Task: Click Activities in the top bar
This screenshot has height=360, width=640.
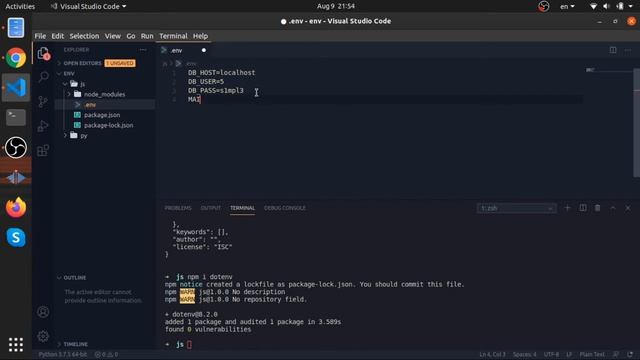Action: coord(20,6)
